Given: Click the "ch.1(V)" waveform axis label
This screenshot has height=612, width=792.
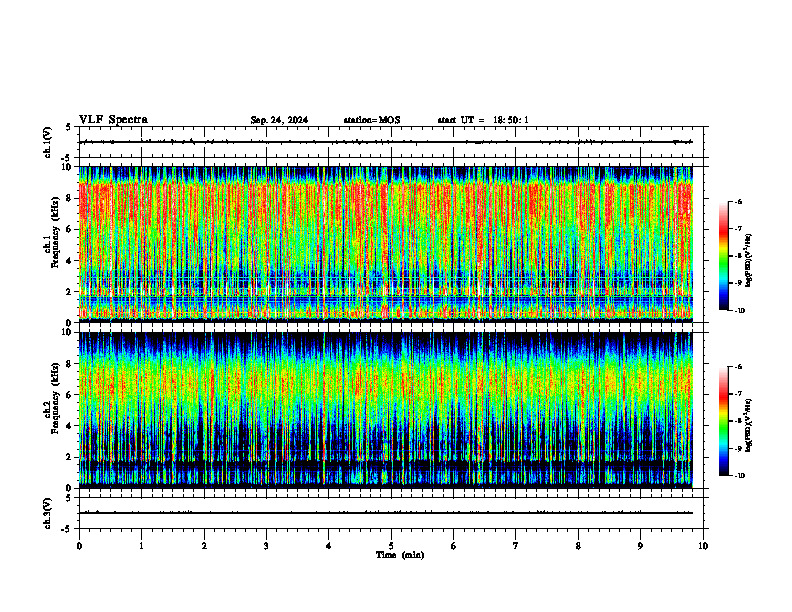Looking at the screenshot, I should coord(47,142).
